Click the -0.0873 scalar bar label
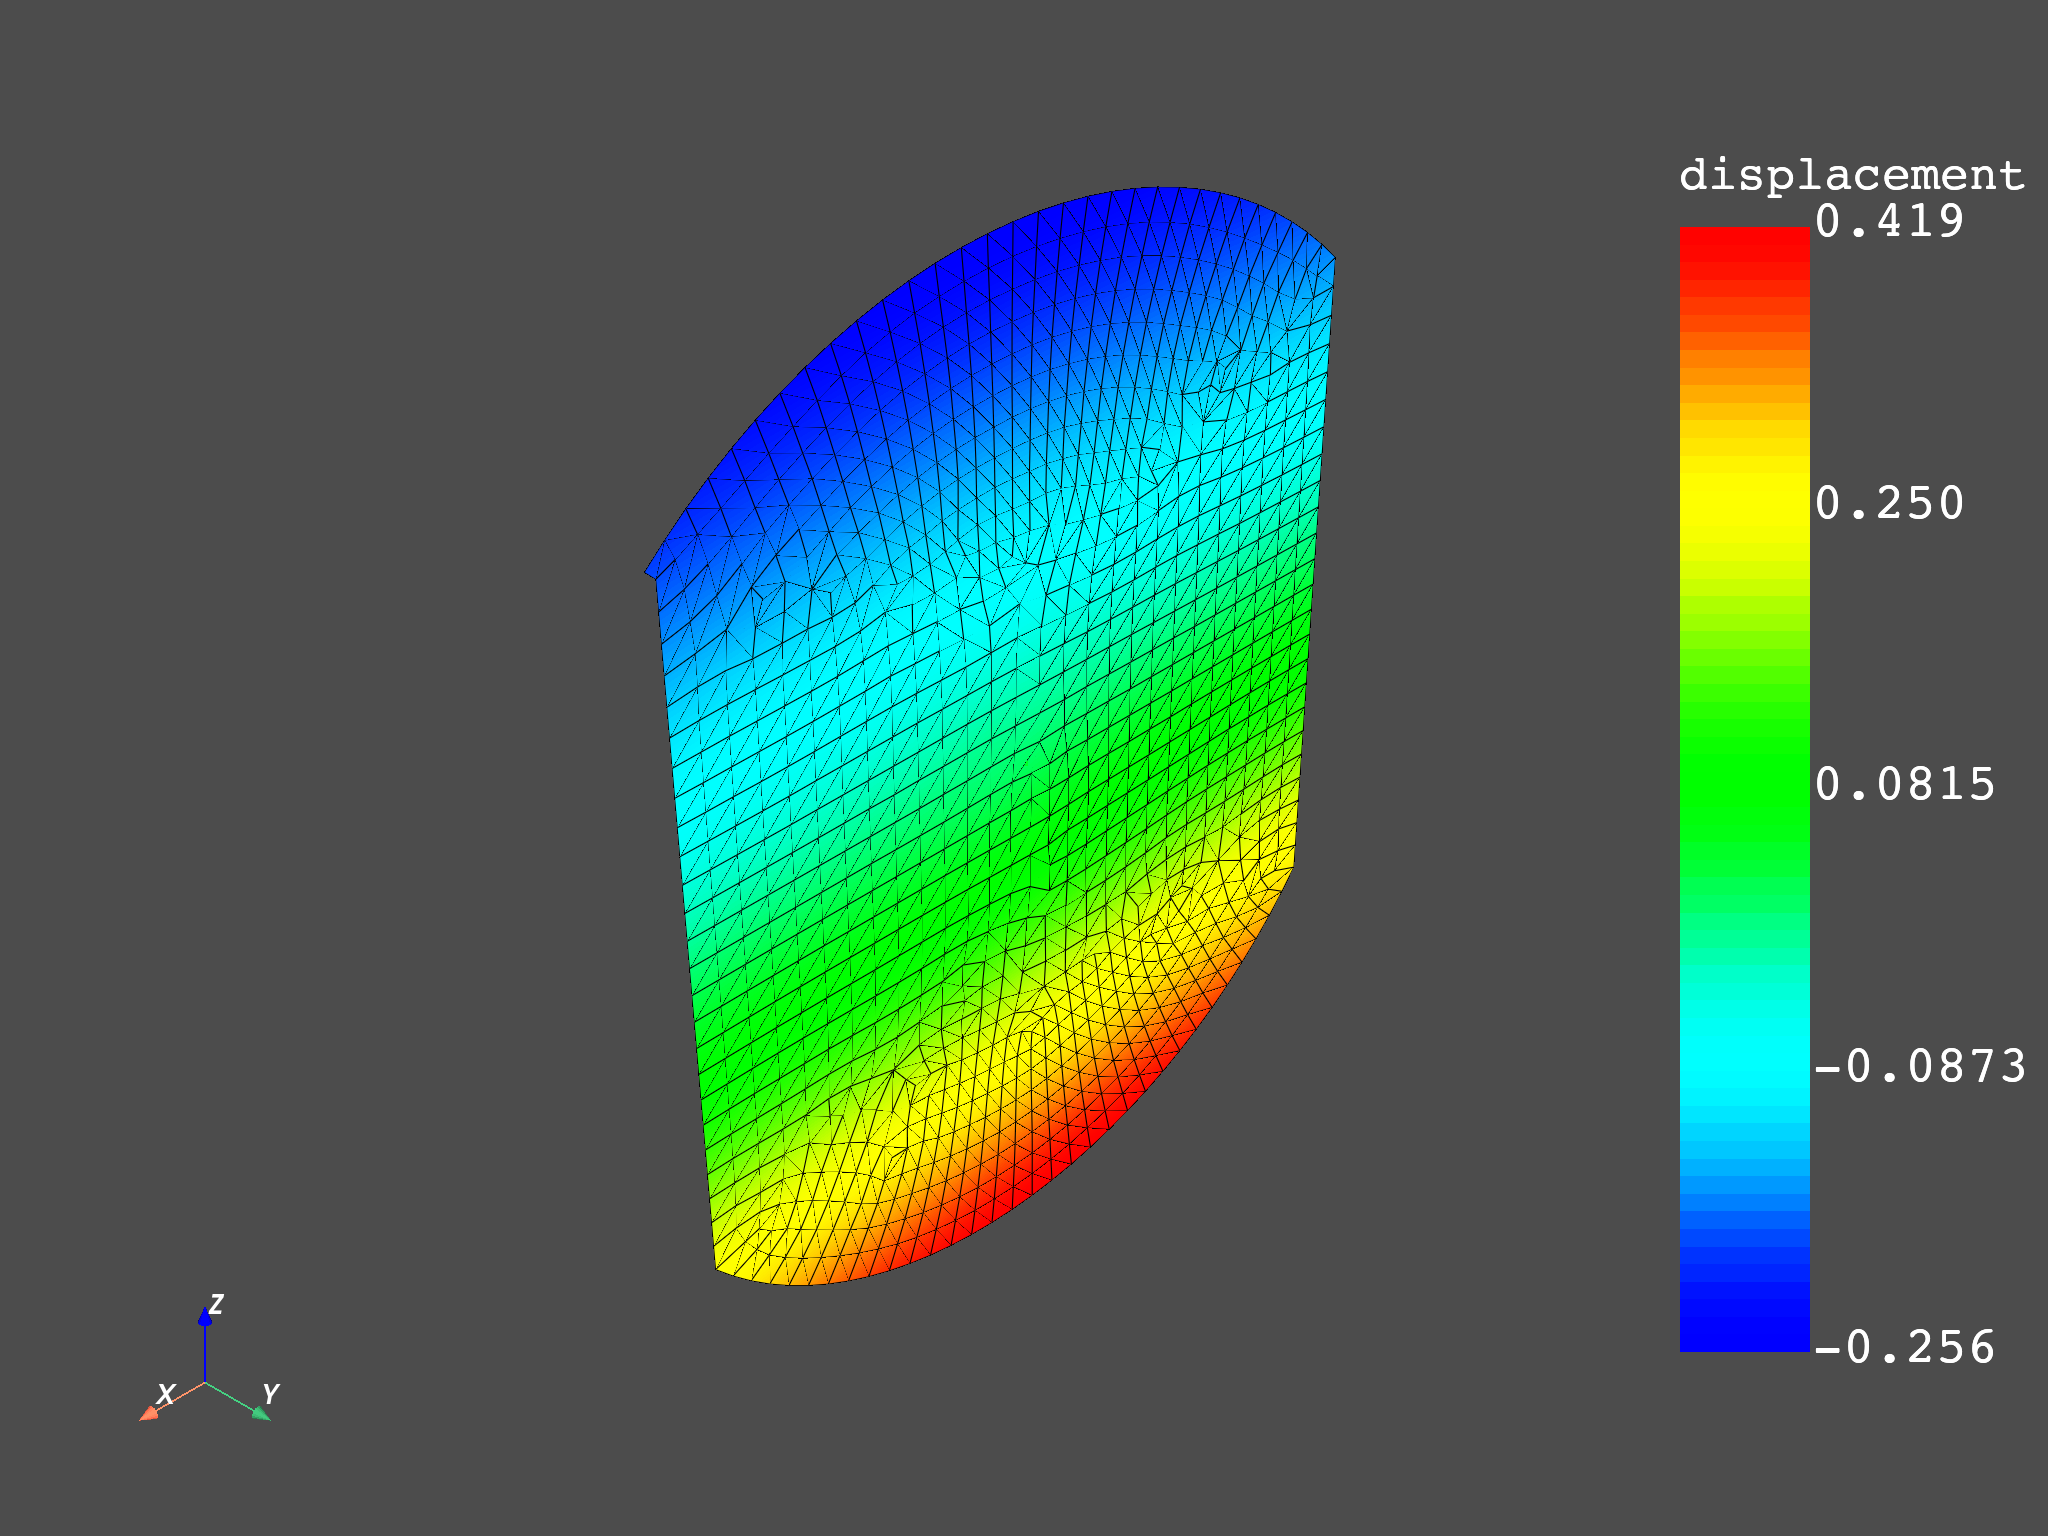 [1920, 1066]
